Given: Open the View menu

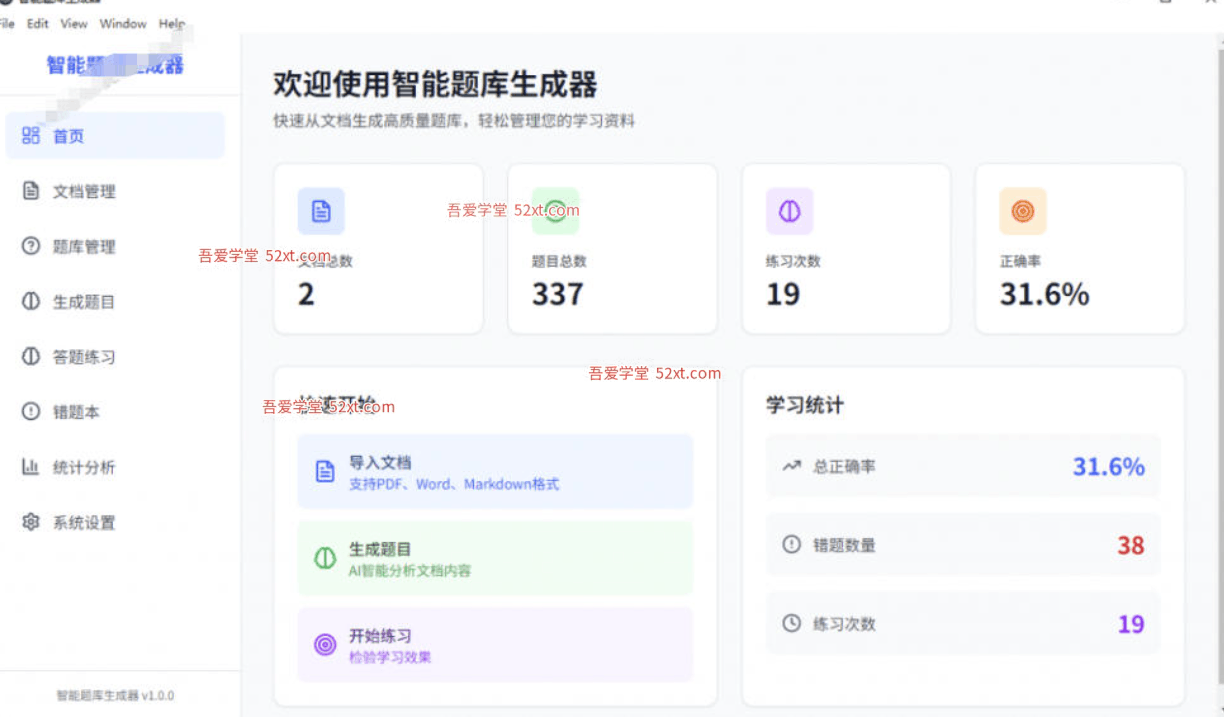Looking at the screenshot, I should 74,23.
